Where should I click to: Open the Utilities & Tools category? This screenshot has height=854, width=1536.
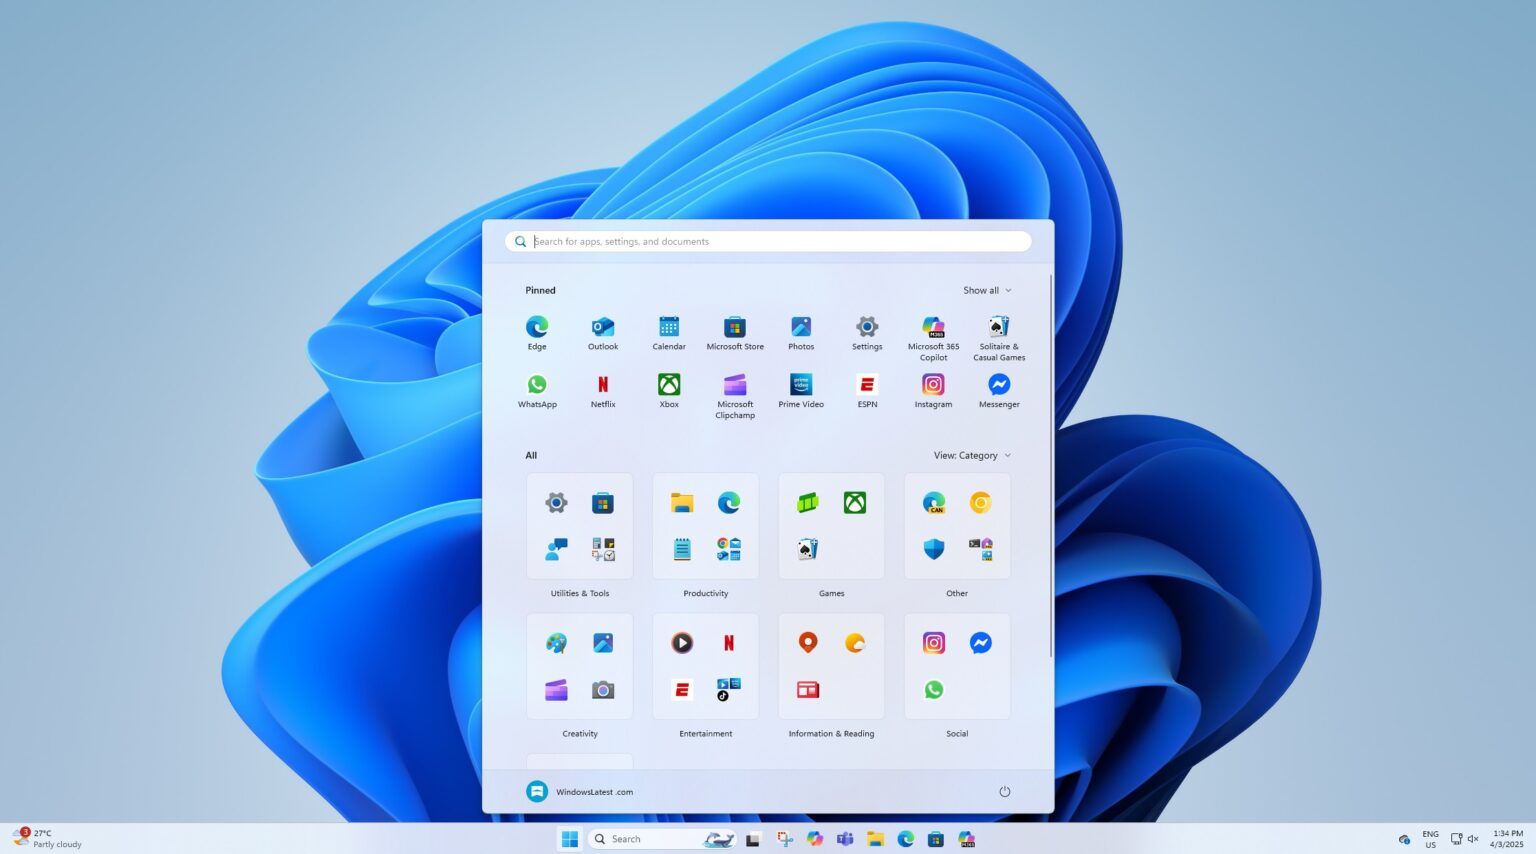point(579,525)
